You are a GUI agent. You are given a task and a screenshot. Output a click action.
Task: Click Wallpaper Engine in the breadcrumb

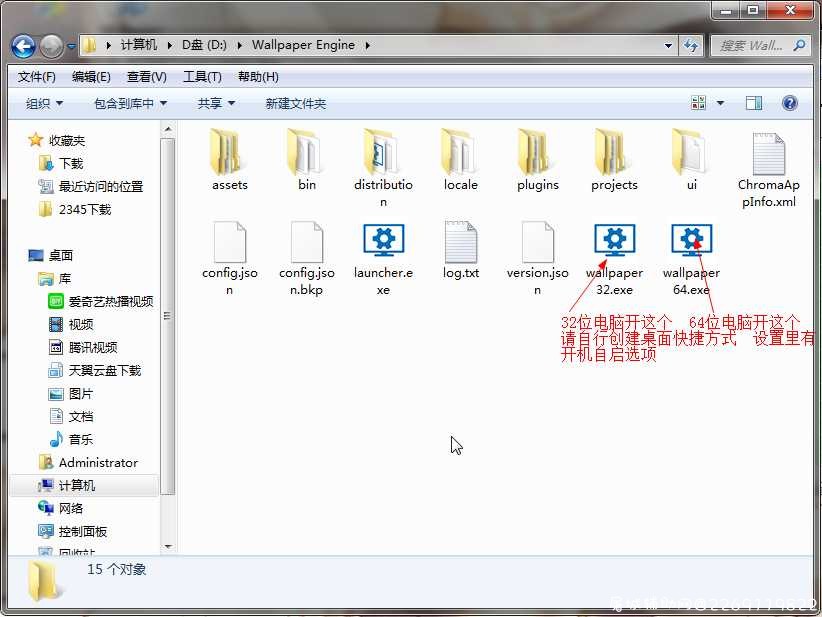tap(303, 45)
